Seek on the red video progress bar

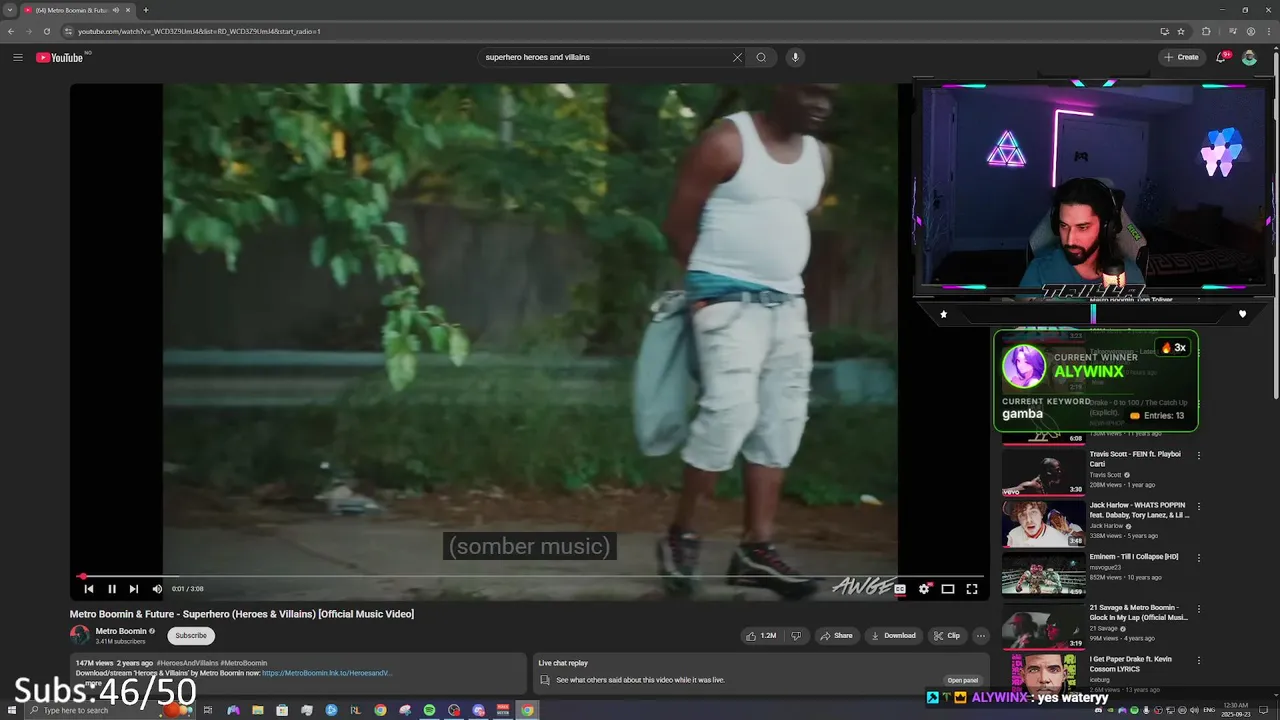[x=530, y=576]
